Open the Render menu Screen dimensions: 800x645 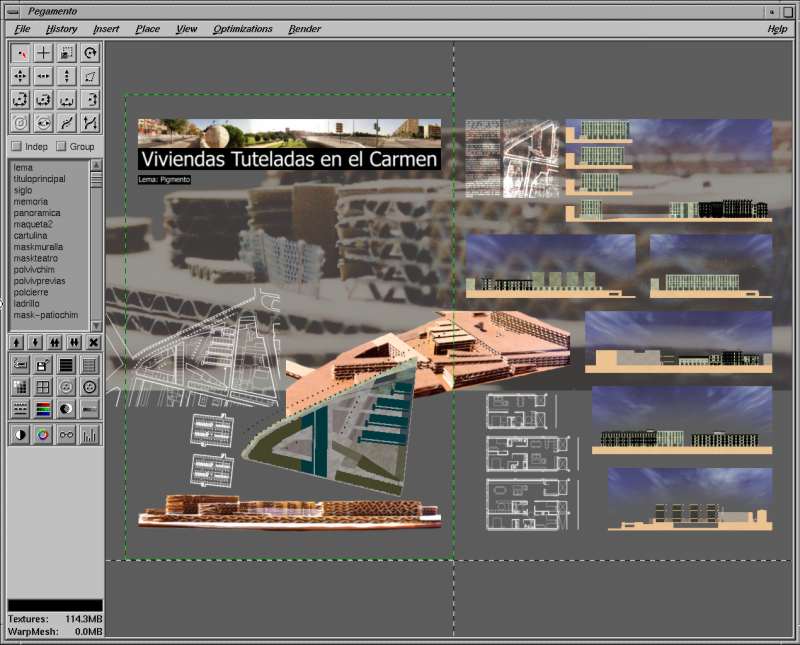click(304, 29)
